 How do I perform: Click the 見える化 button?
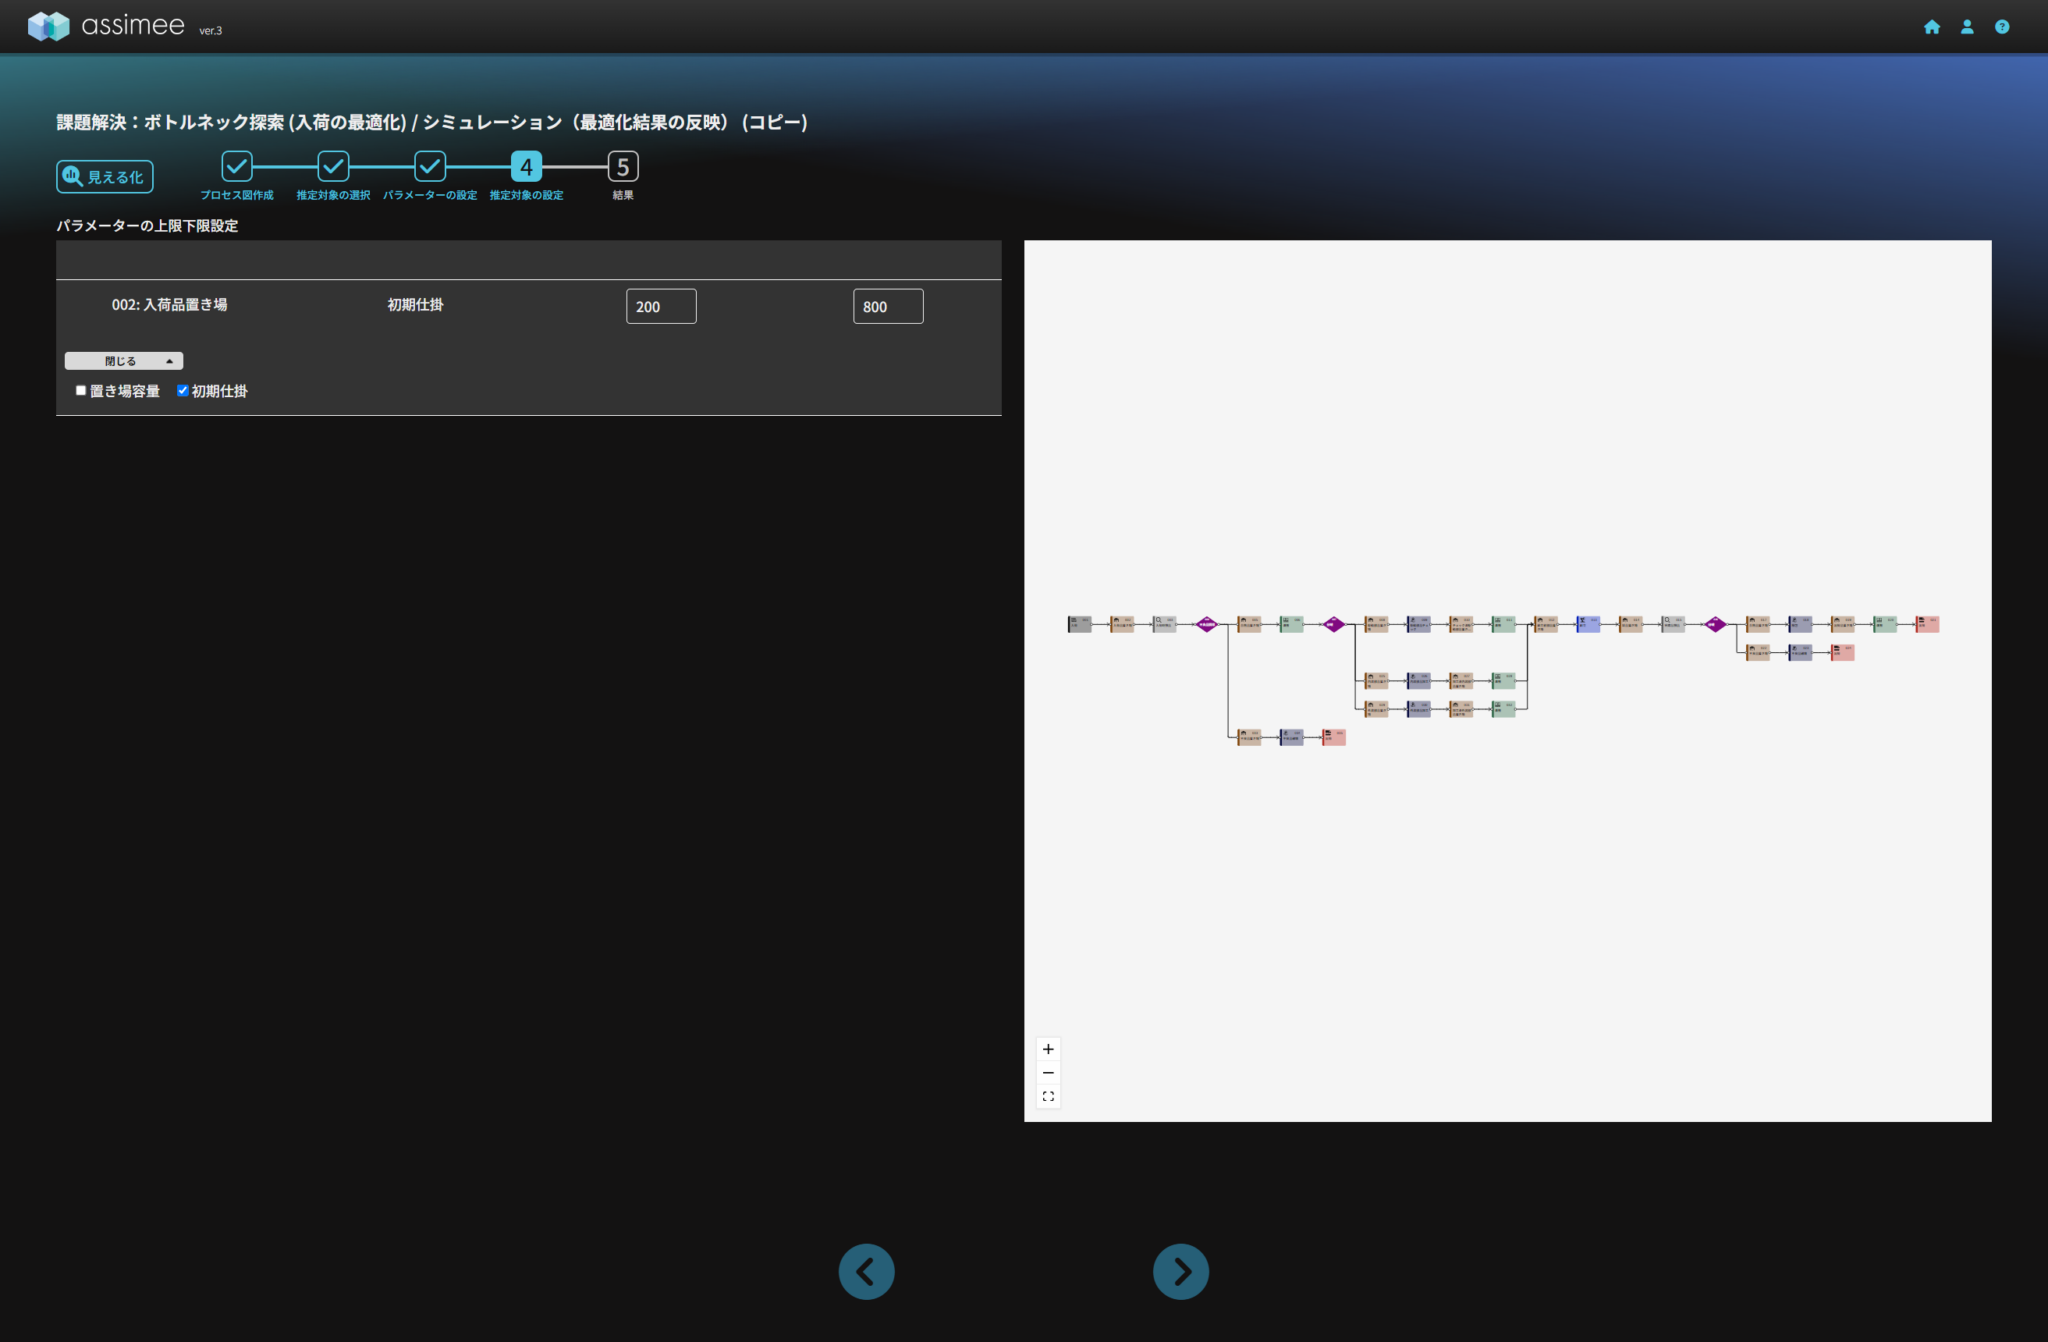[105, 177]
